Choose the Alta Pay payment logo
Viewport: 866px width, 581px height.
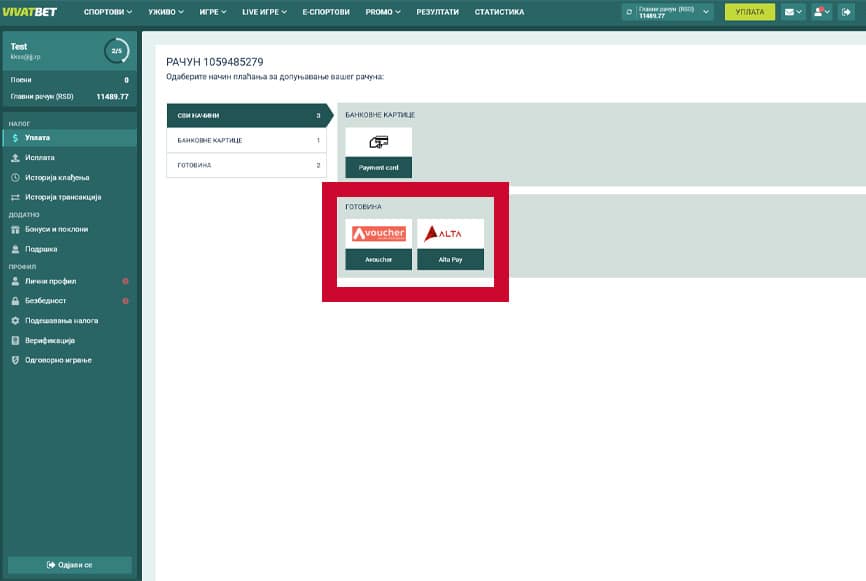point(450,234)
